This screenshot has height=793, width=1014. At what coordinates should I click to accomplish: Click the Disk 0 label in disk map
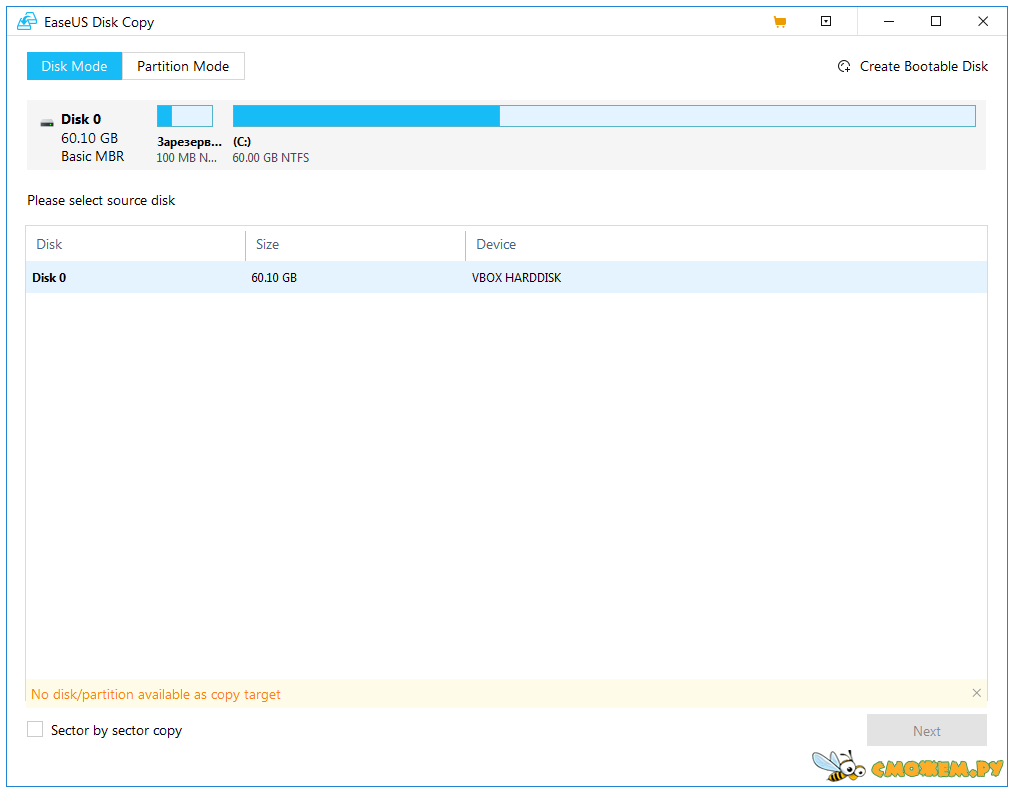coord(81,119)
